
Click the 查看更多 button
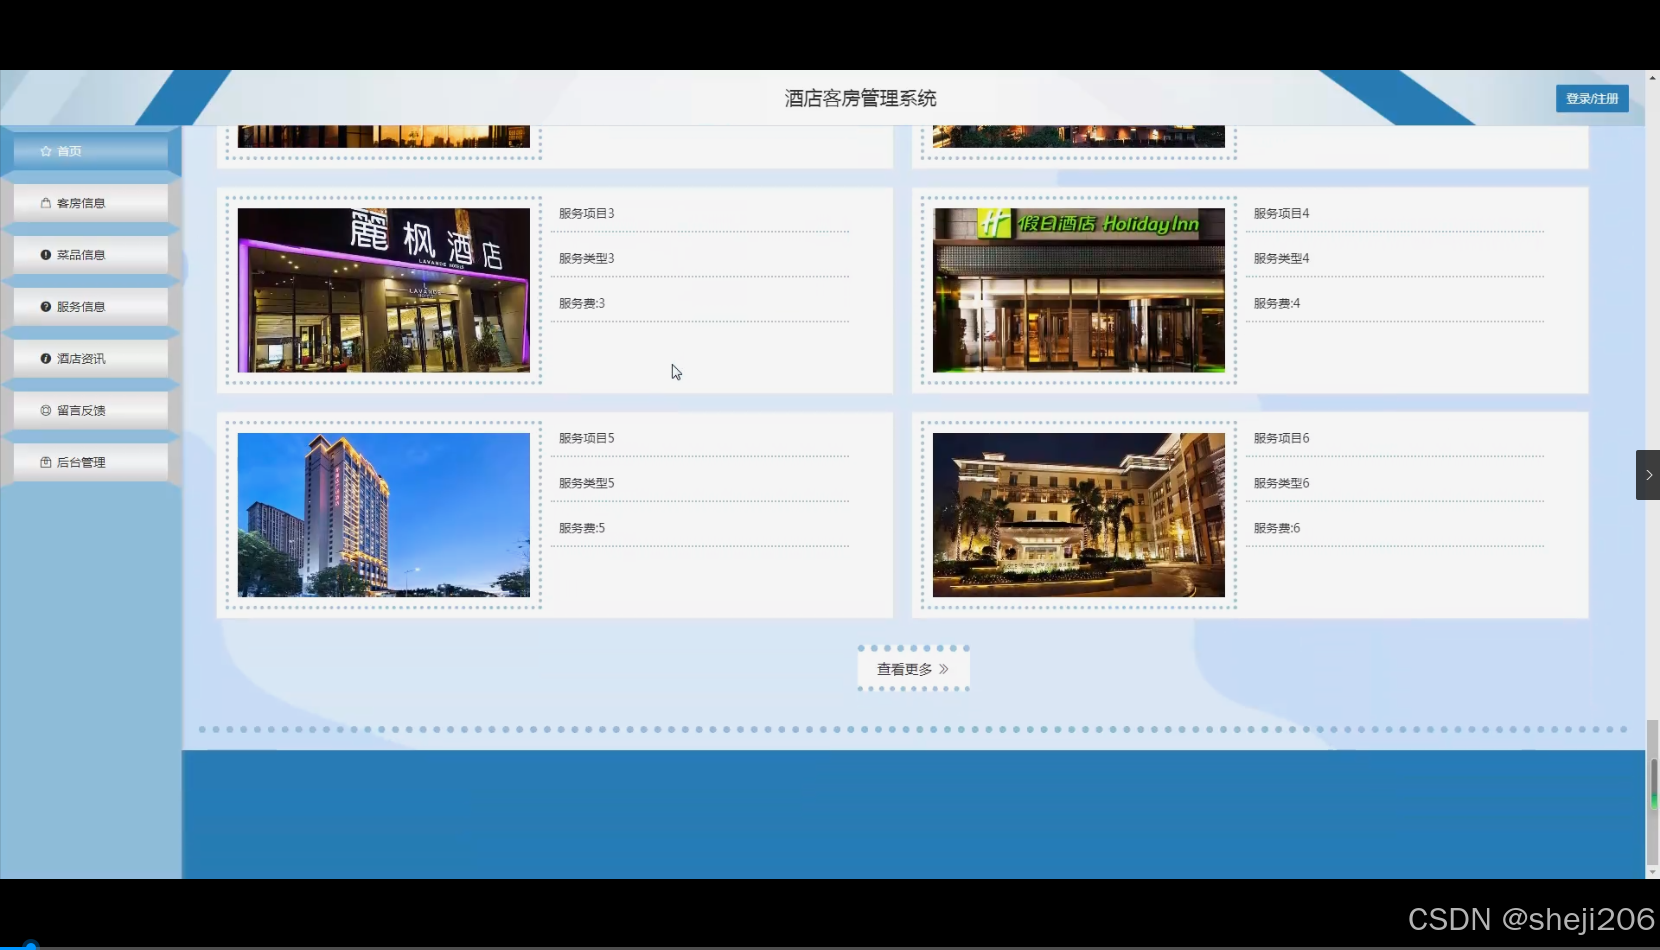pos(913,669)
